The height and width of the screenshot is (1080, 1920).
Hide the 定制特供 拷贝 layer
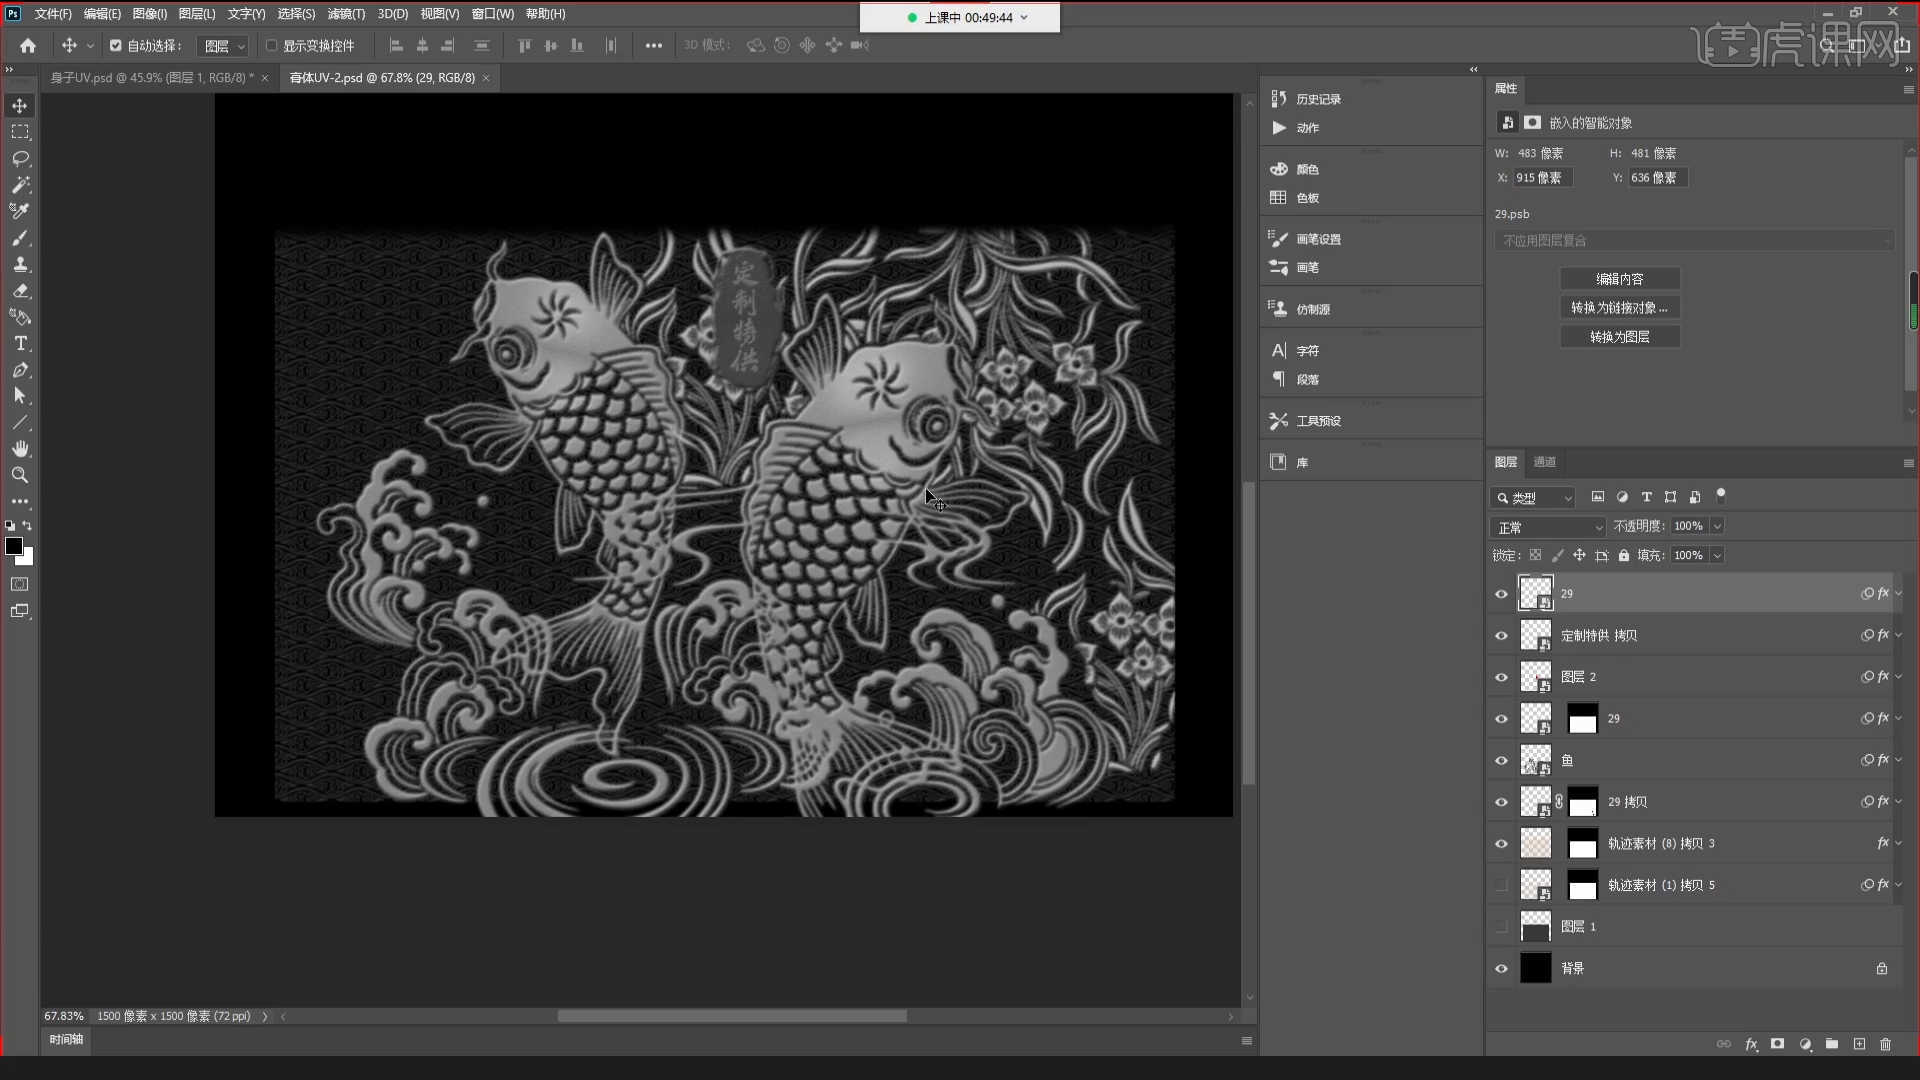(1501, 636)
